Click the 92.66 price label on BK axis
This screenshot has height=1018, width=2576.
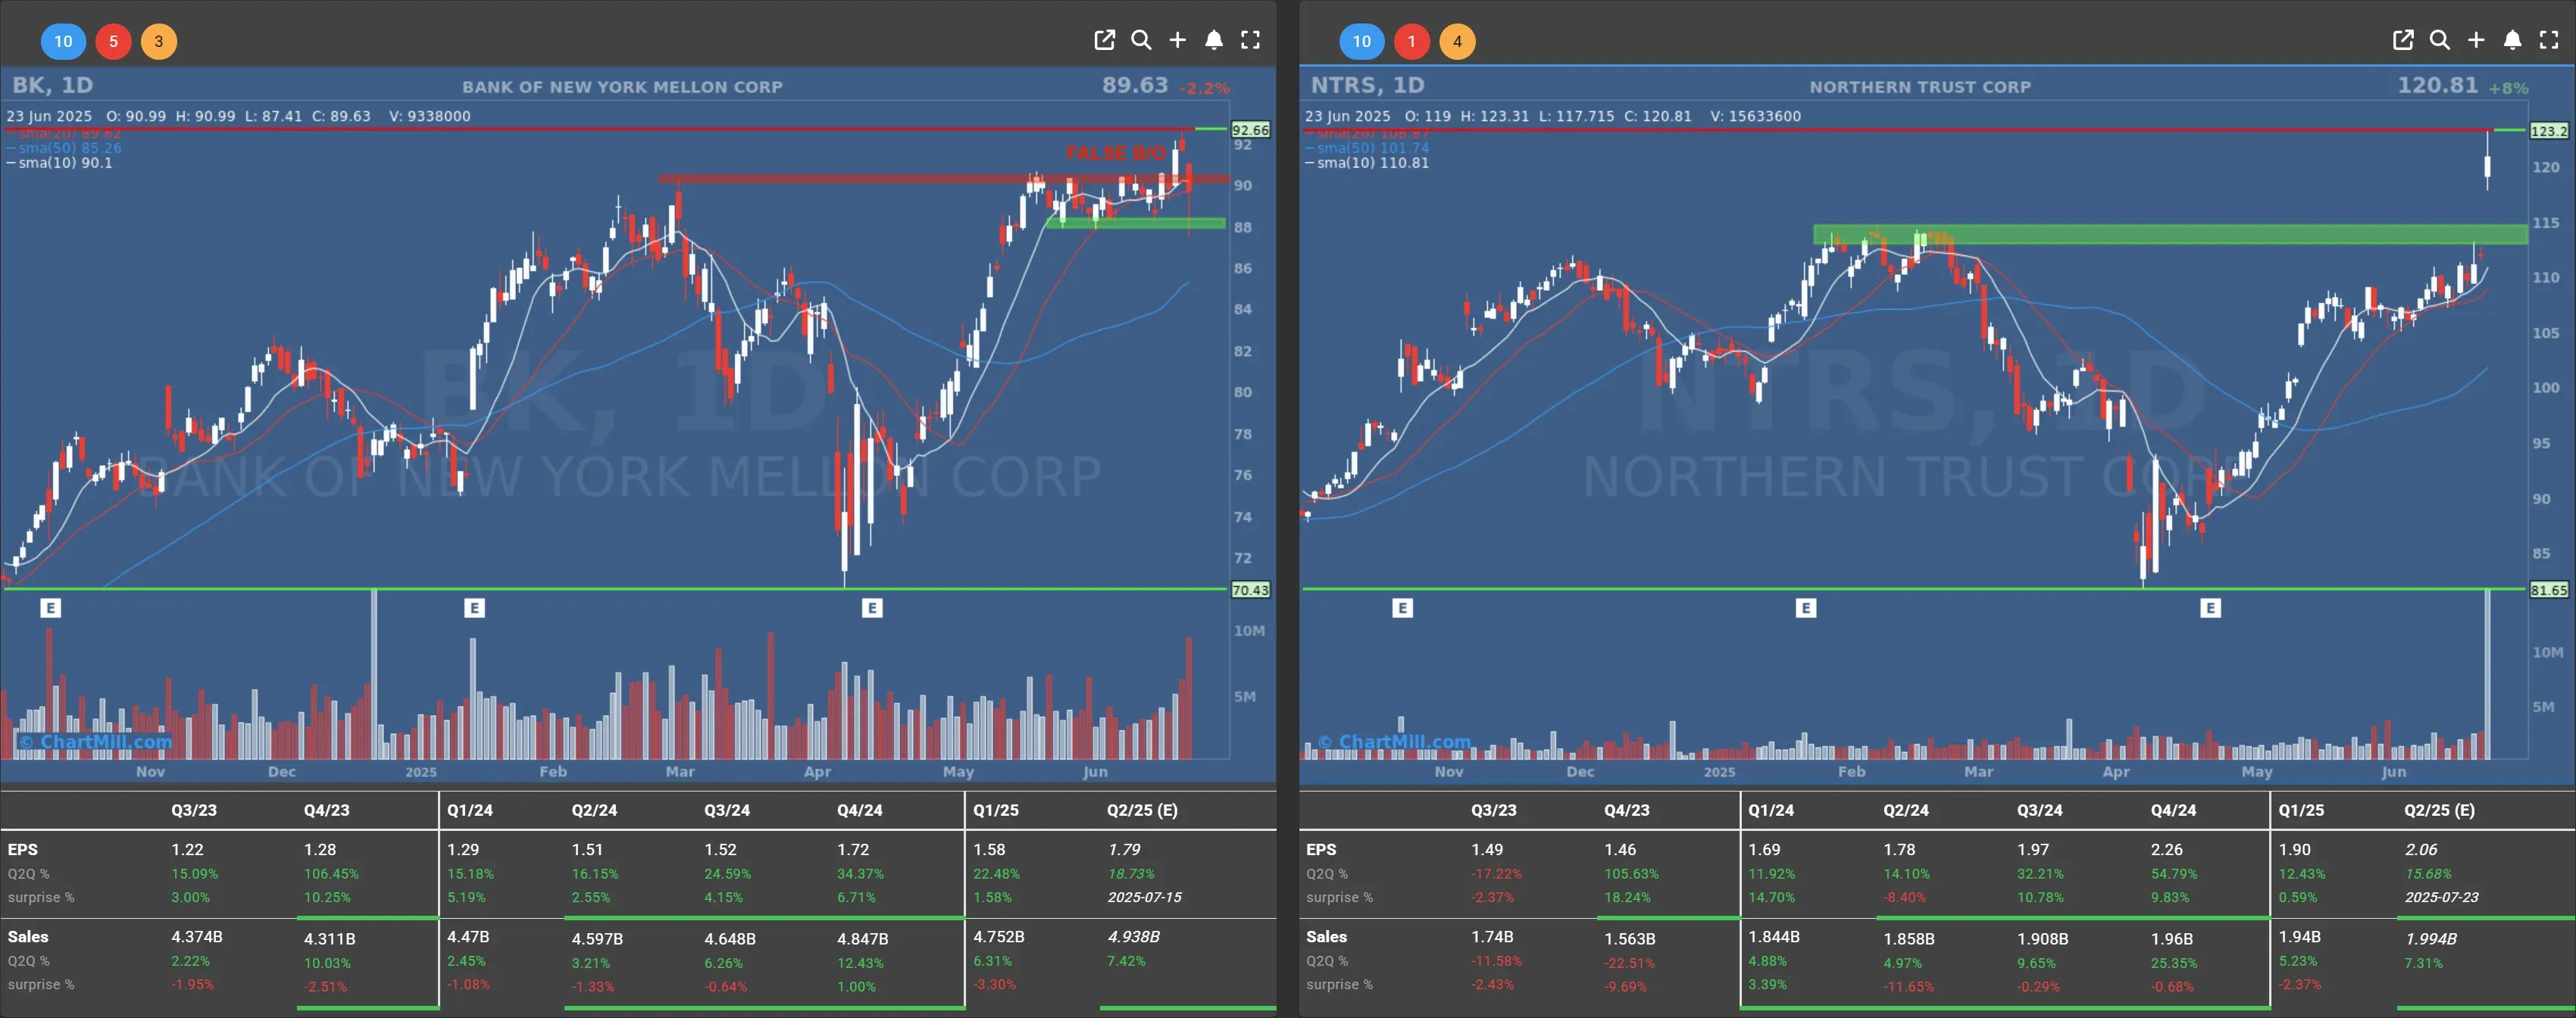coord(1250,130)
